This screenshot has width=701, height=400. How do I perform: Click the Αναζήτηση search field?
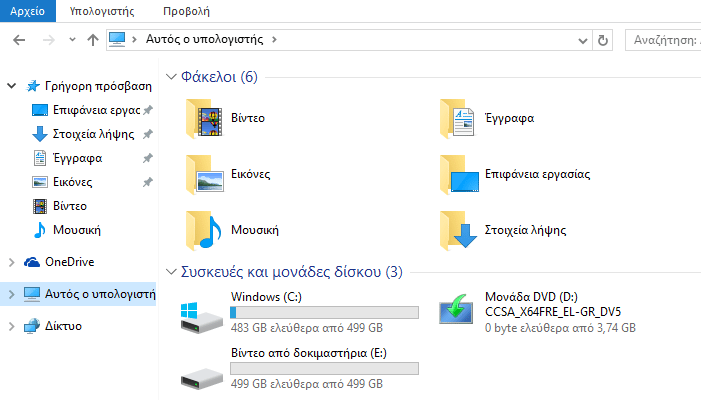click(x=663, y=40)
